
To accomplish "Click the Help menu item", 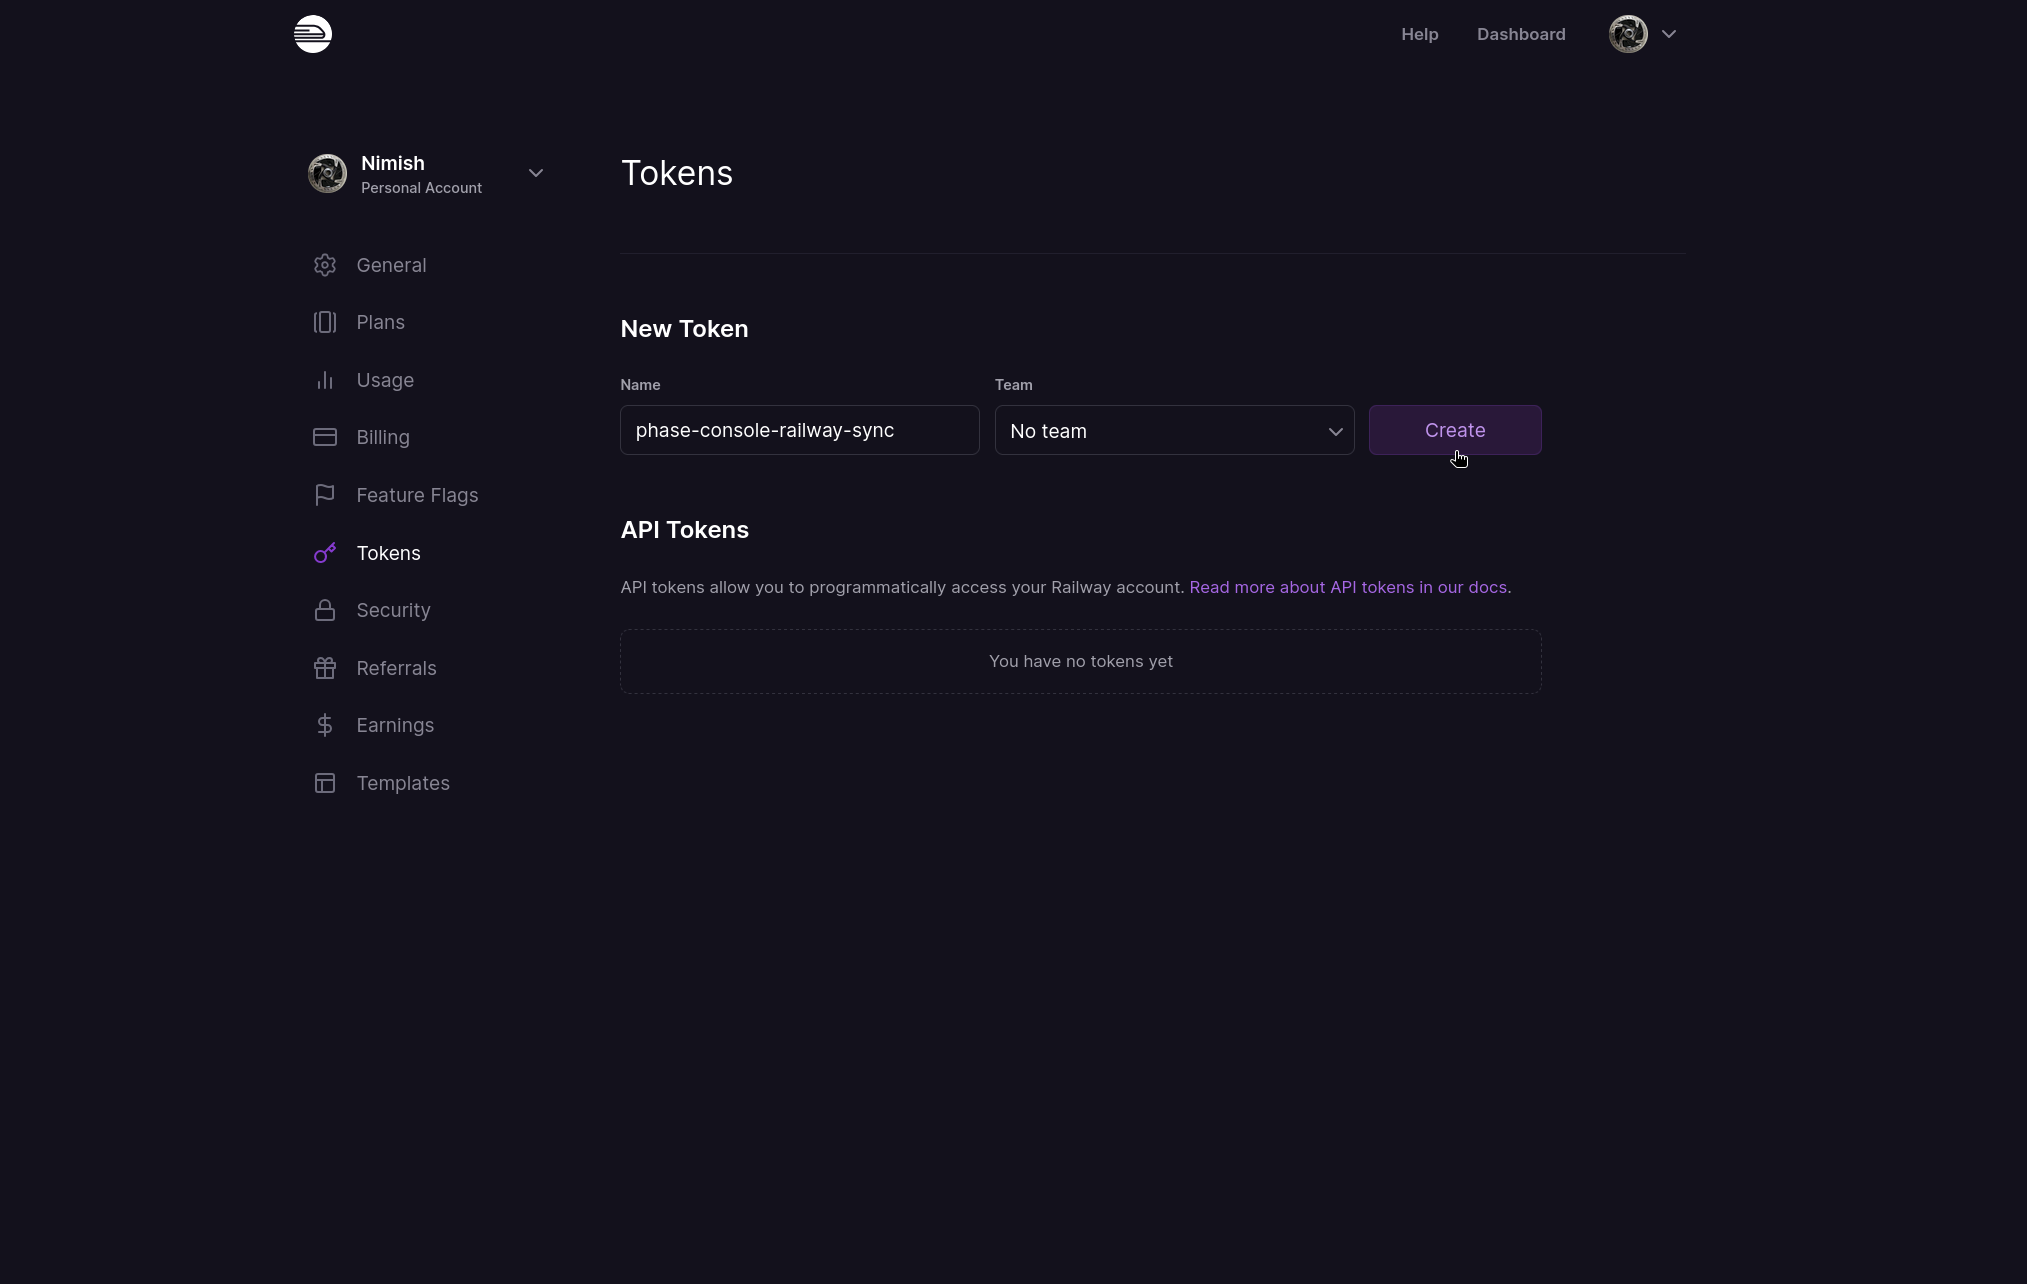I will tap(1420, 34).
